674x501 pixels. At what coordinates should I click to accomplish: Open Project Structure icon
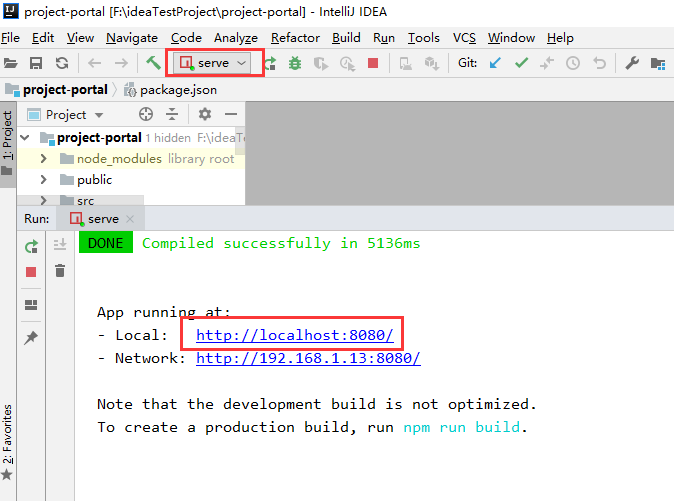pyautogui.click(x=658, y=64)
